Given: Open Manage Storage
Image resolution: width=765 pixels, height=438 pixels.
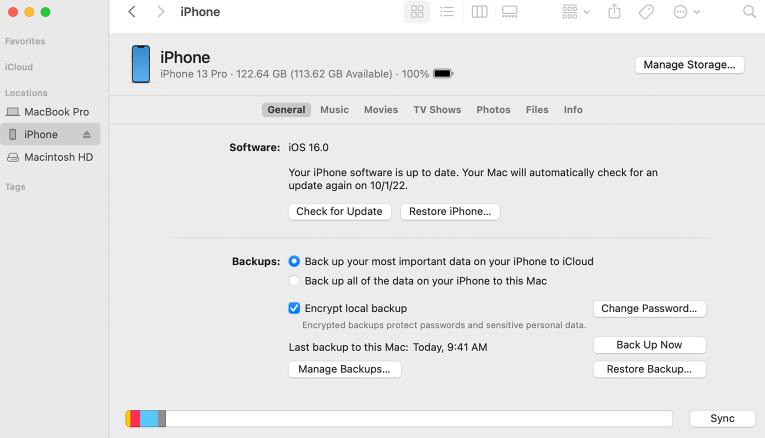Looking at the screenshot, I should click(689, 65).
